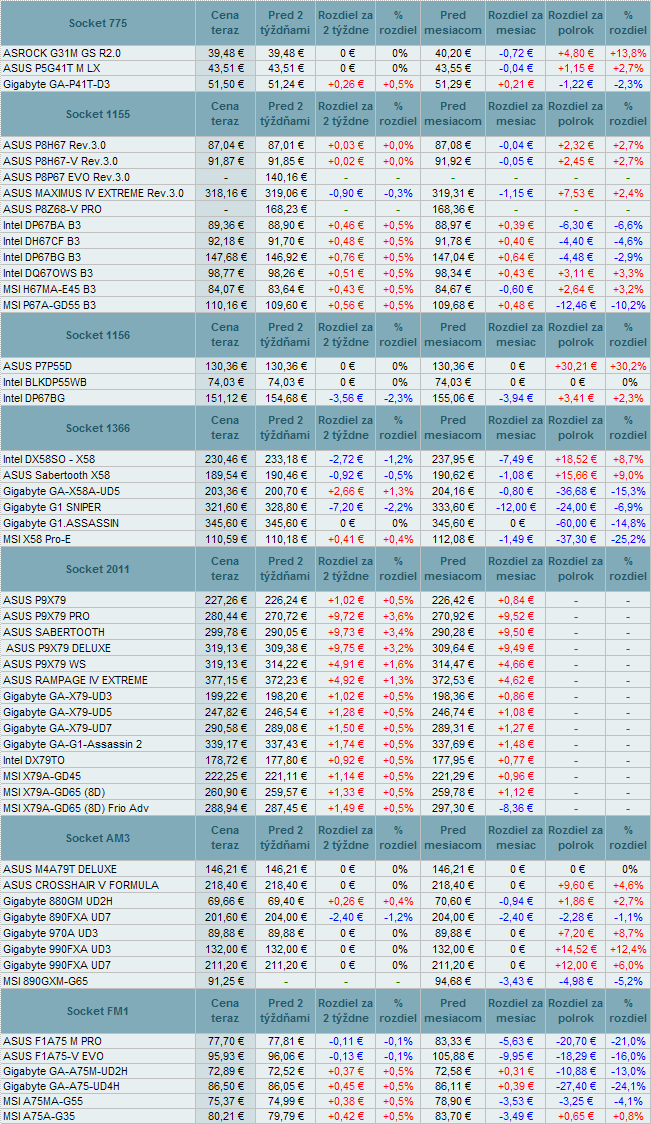This screenshot has height=1124, width=651.
Task: Select Intel DQ67OWS B3 product name
Action: click(x=48, y=273)
